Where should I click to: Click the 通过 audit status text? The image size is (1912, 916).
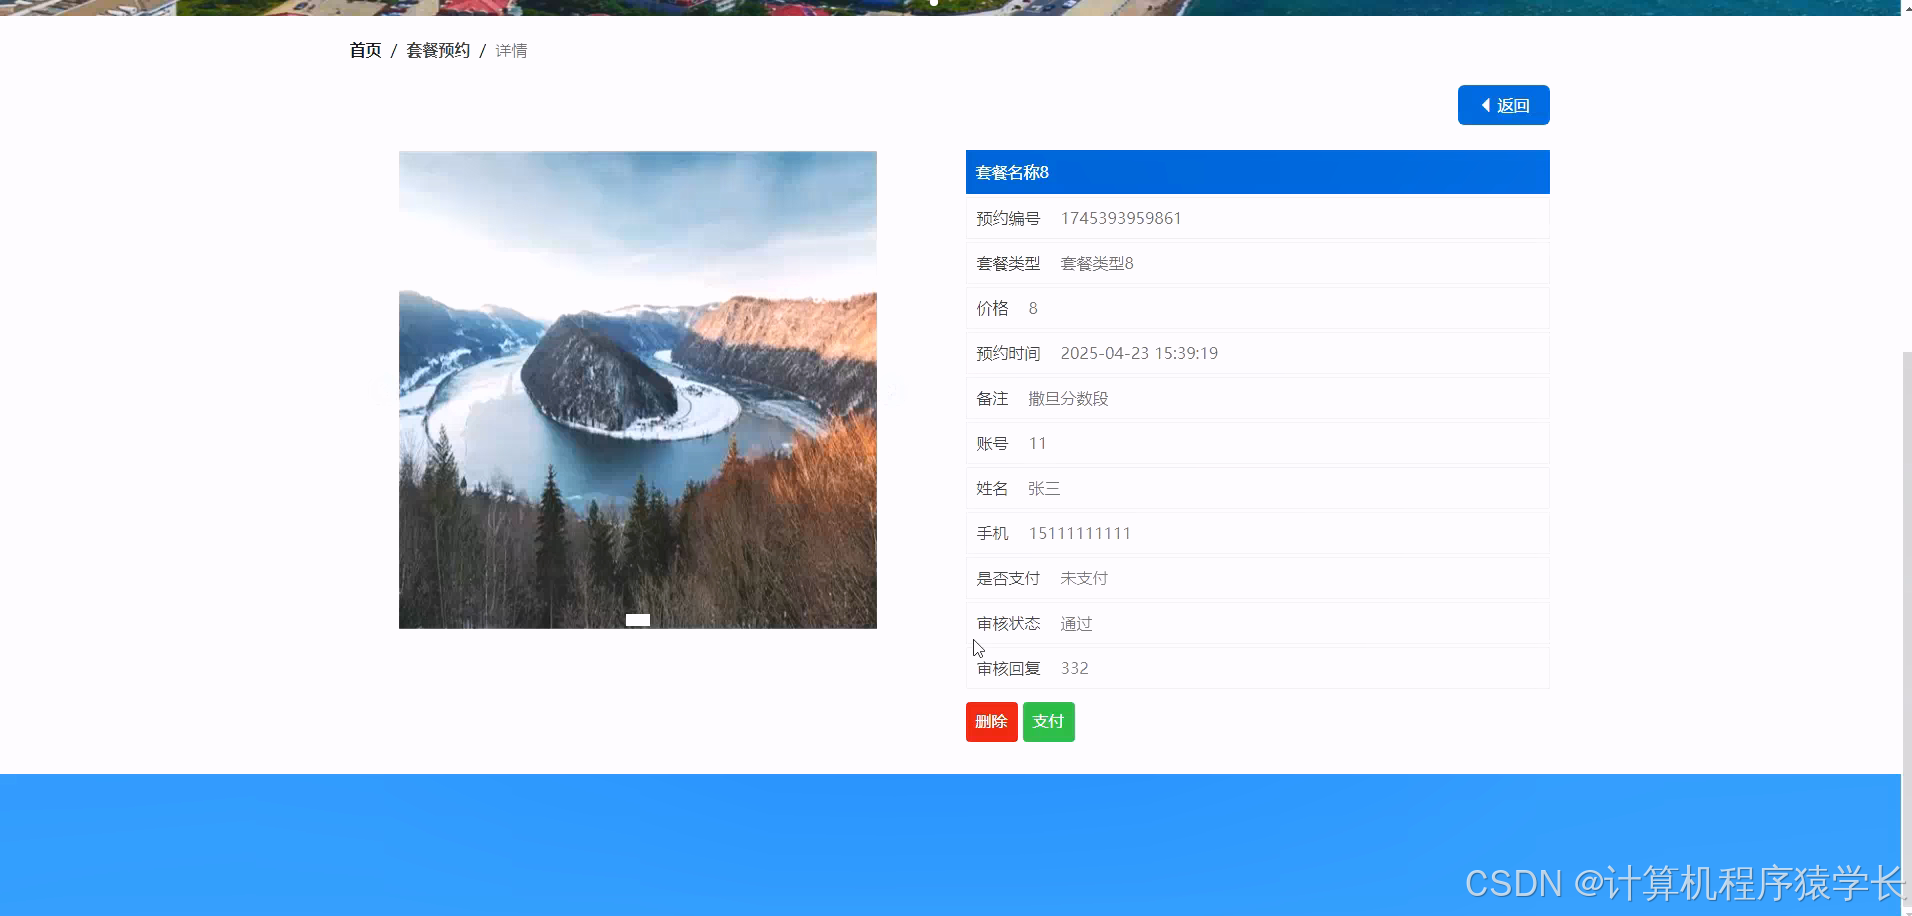tap(1075, 623)
